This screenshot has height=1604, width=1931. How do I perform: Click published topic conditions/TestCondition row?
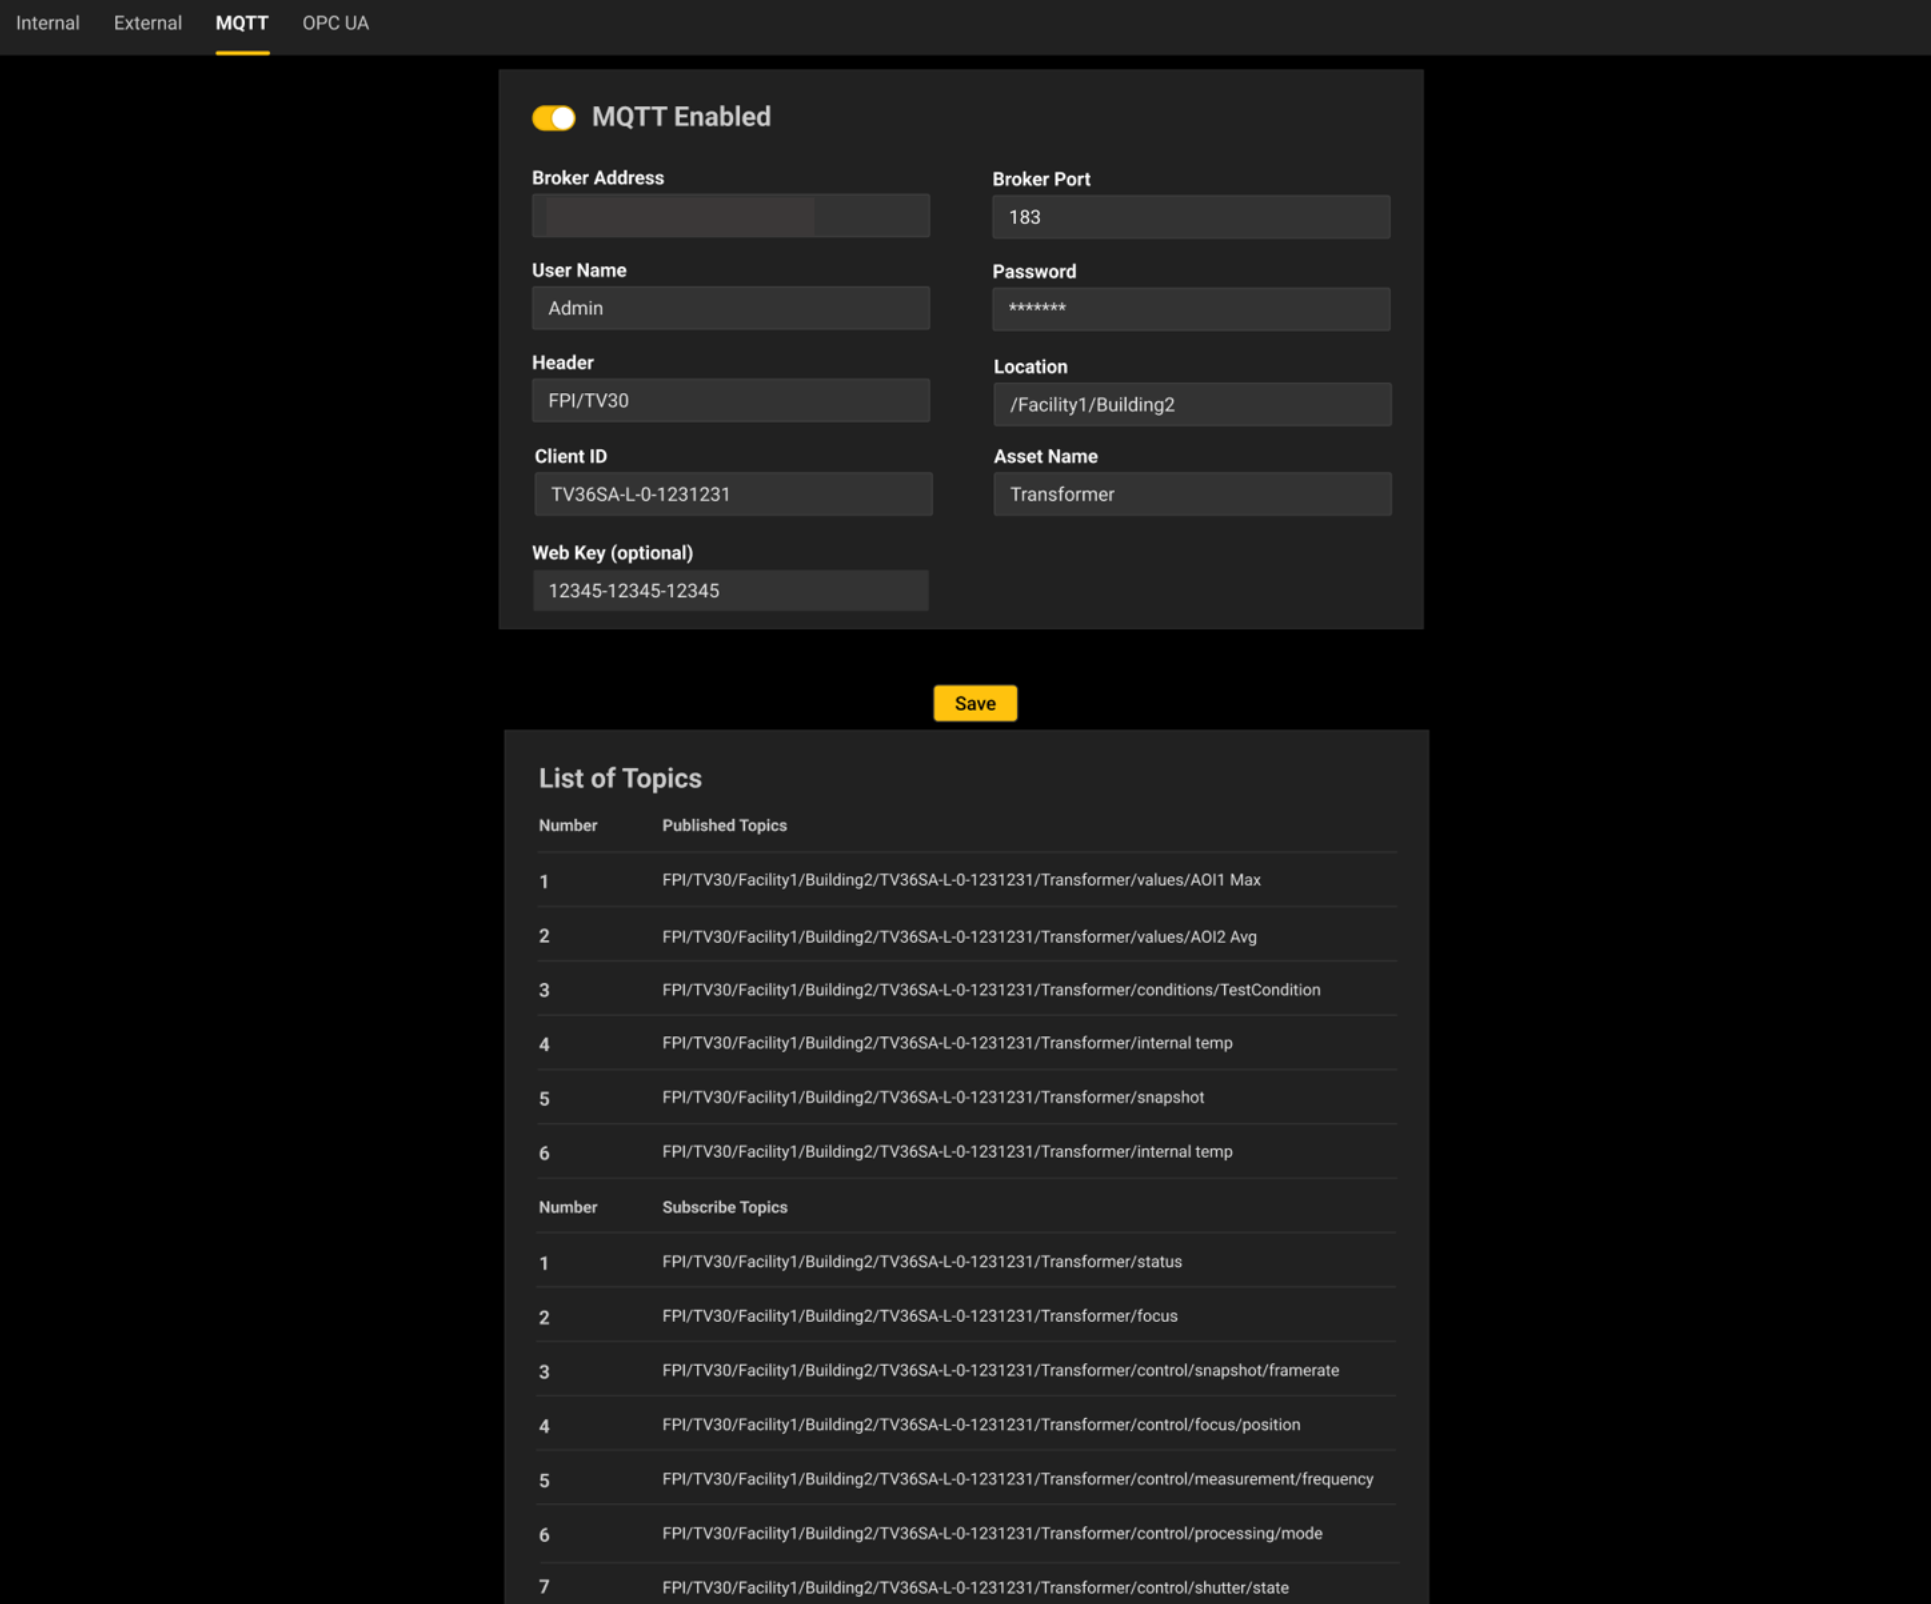990,990
